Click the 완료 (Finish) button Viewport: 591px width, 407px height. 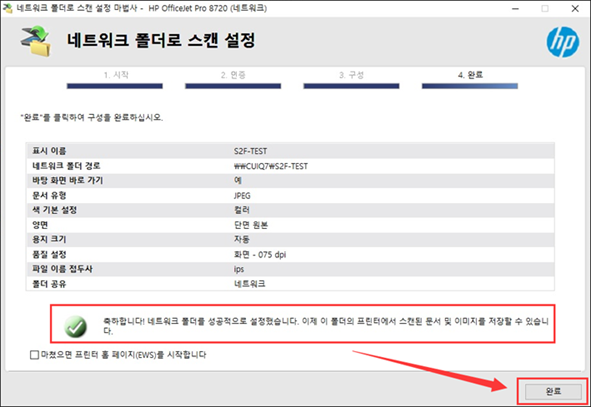(x=553, y=391)
